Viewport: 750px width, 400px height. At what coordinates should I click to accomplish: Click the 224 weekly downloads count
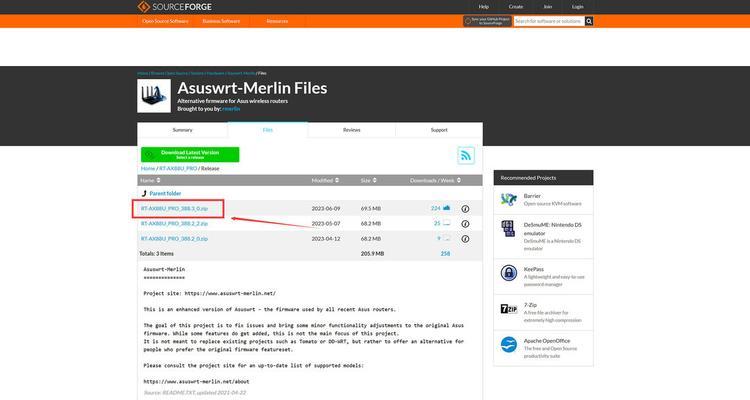coord(435,209)
